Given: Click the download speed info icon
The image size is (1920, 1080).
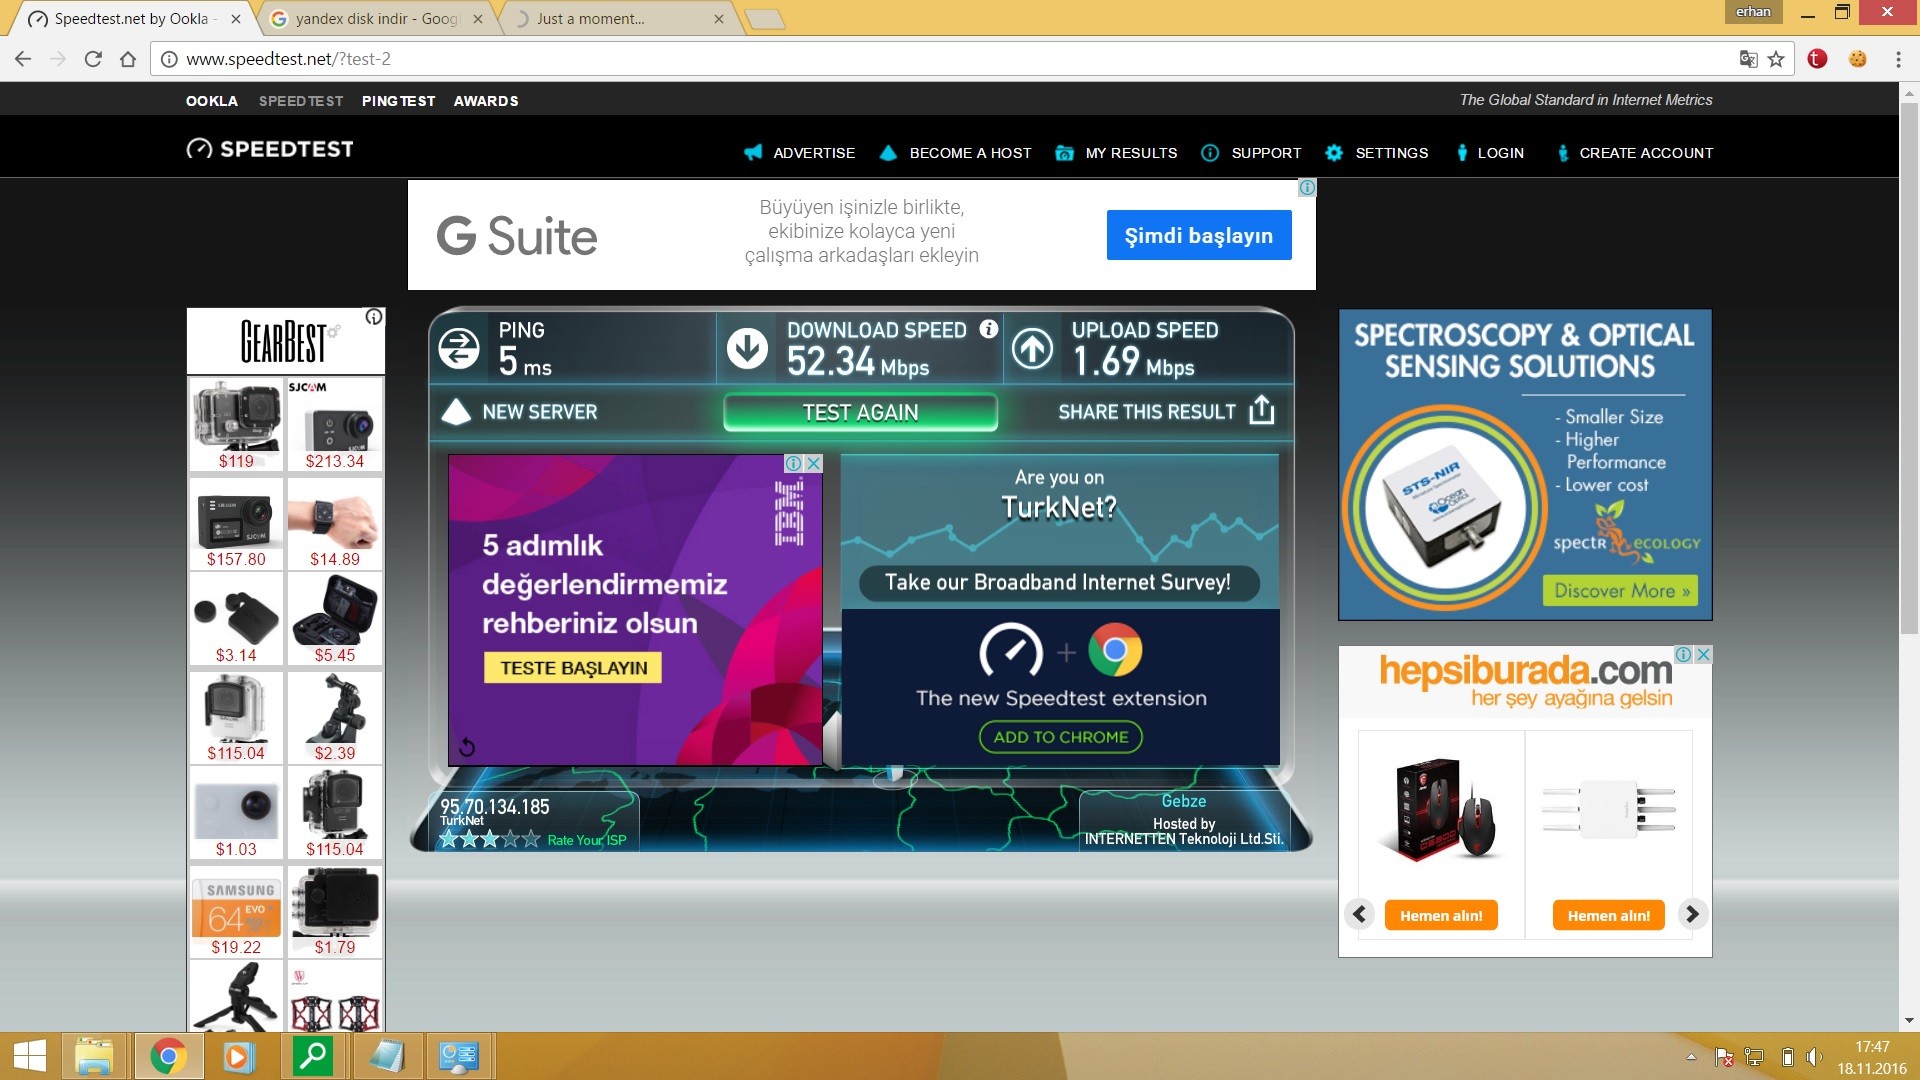Looking at the screenshot, I should coord(989,329).
